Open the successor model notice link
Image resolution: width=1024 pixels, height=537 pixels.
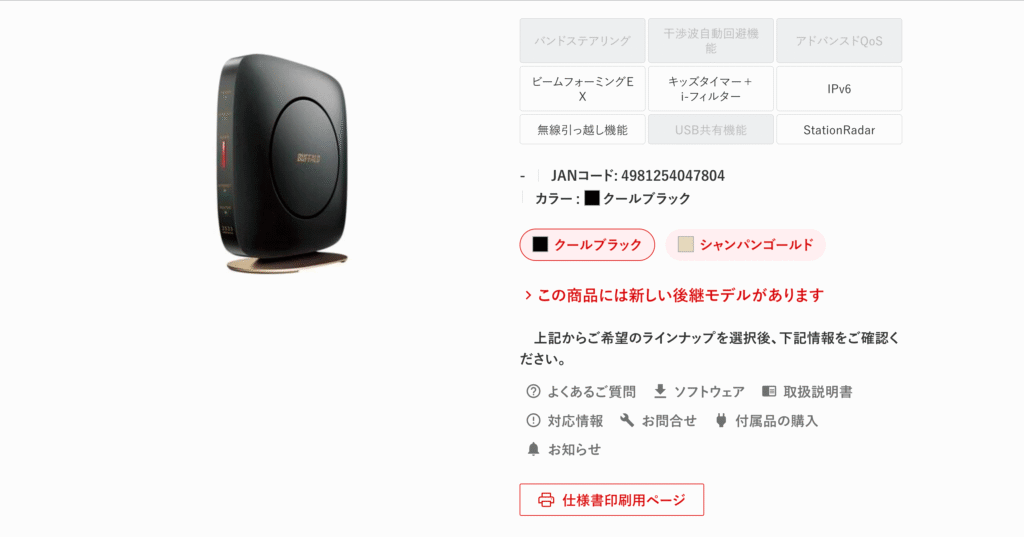(674, 295)
